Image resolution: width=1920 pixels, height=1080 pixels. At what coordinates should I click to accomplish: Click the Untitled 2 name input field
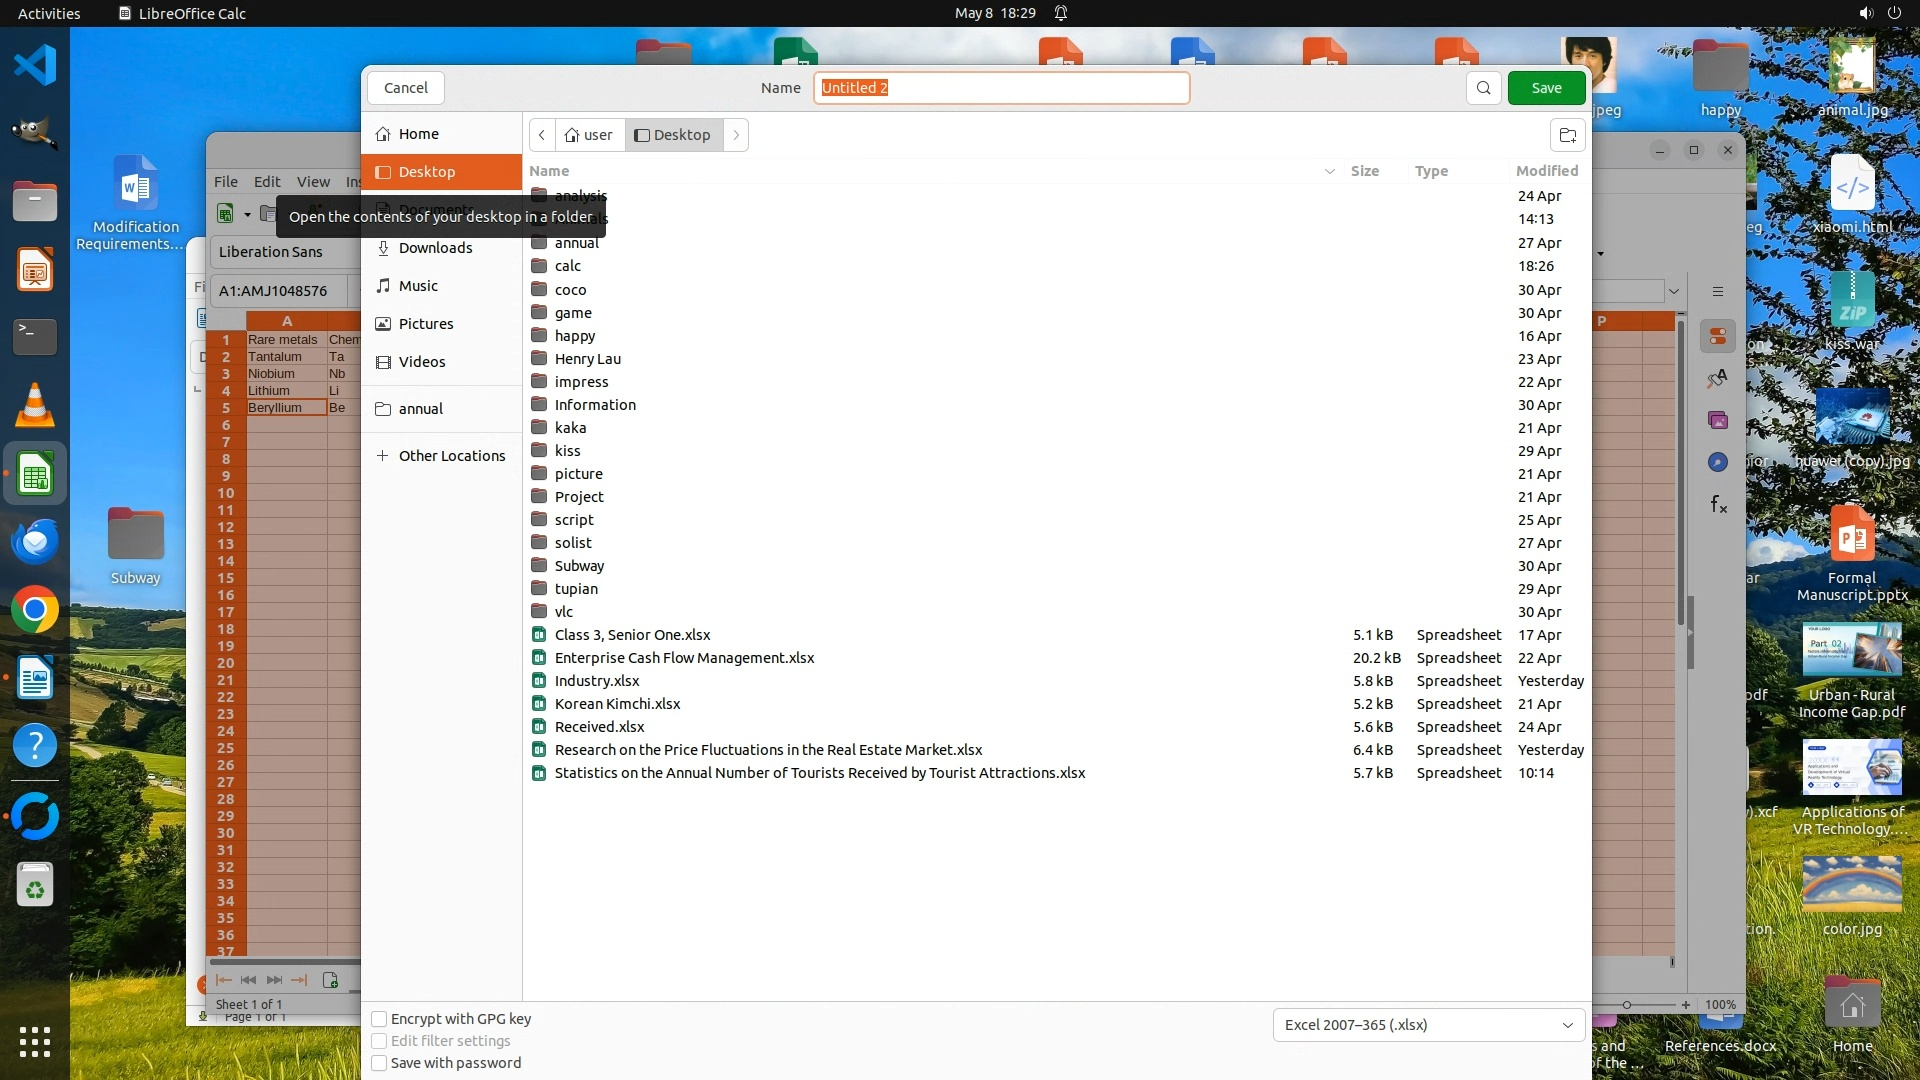click(x=1000, y=88)
